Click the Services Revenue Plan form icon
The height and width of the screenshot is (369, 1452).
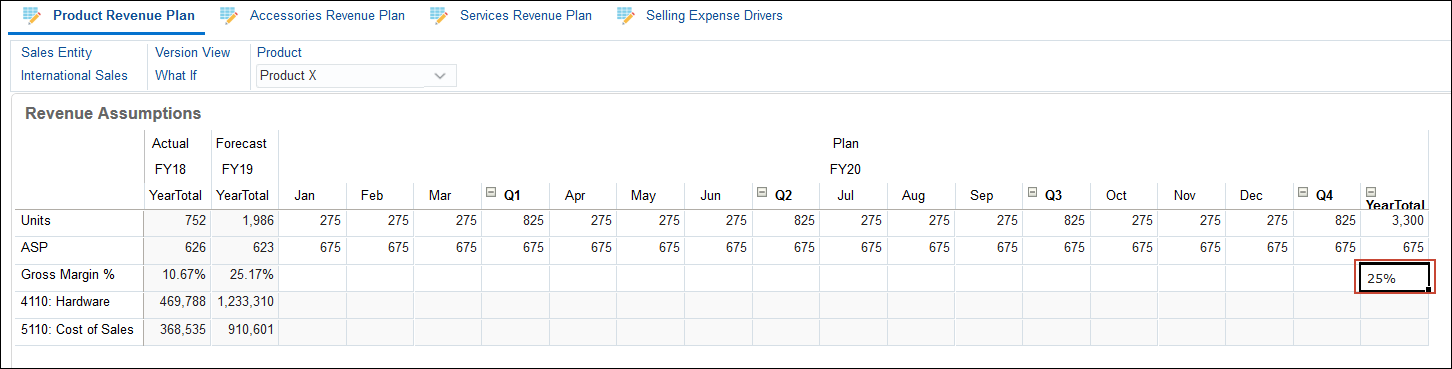coord(439,16)
